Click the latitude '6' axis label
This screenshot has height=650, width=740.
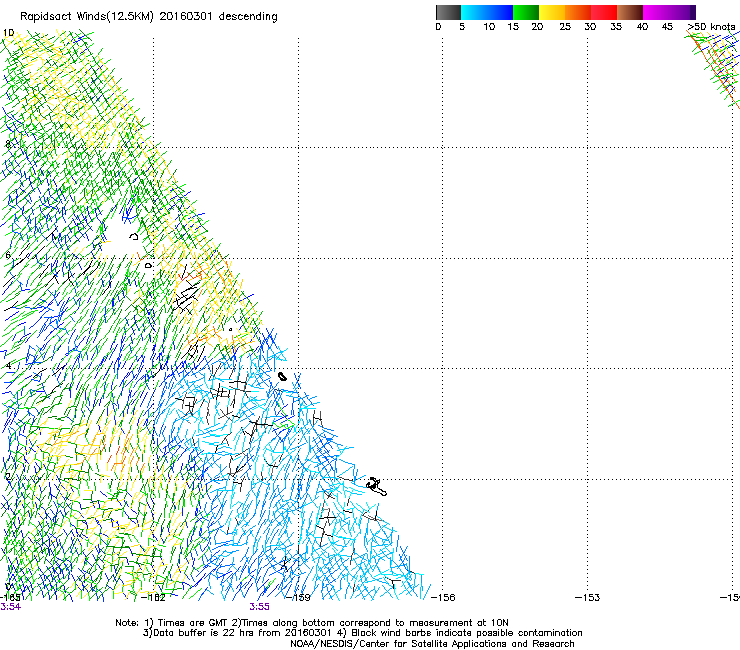8,255
